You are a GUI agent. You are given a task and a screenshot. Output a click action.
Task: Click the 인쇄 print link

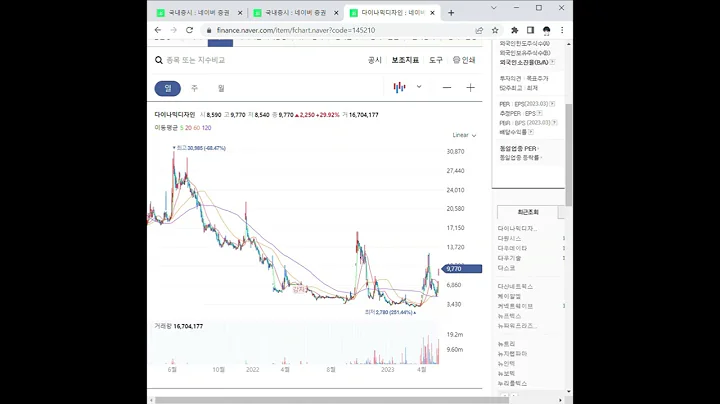pyautogui.click(x=468, y=60)
